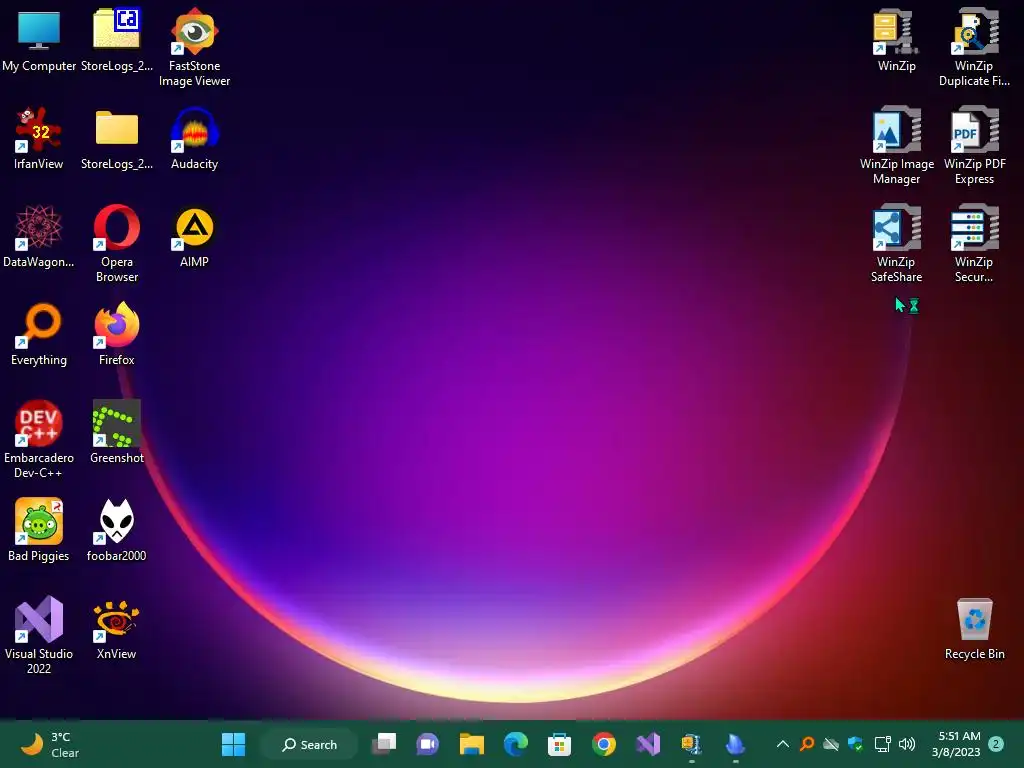Select the XnView desktop icon
This screenshot has width=1024, height=768.
(x=116, y=628)
